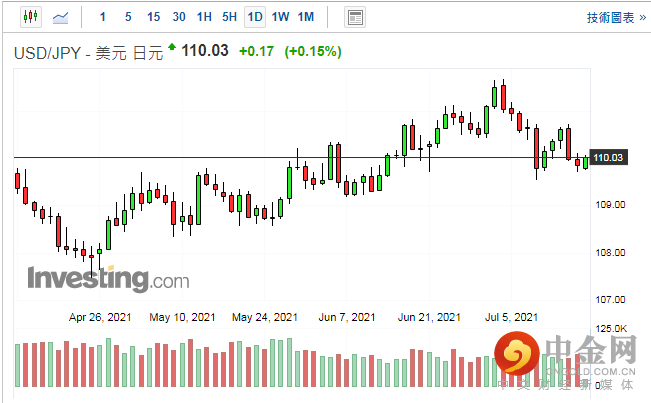The image size is (651, 403).
Task: Switch to area line chart type
Action: point(61,17)
